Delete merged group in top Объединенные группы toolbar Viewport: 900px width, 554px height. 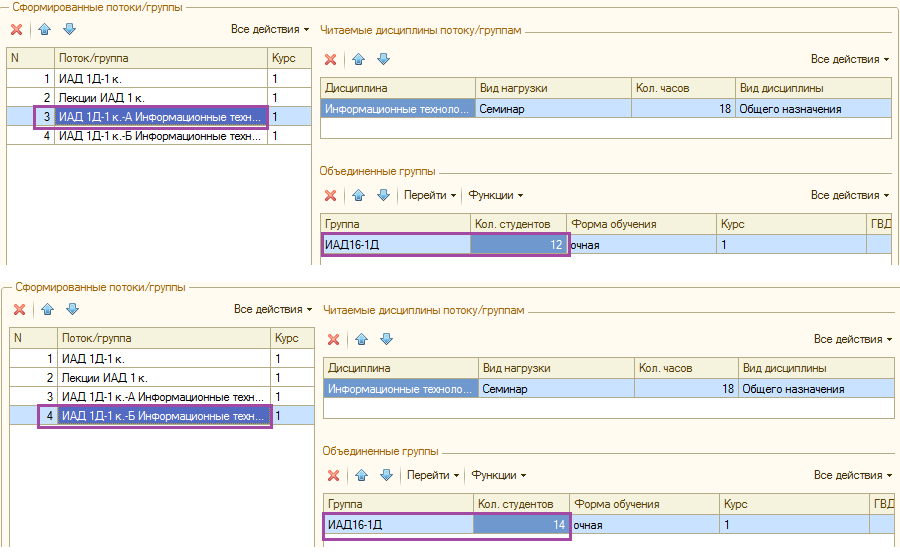331,195
